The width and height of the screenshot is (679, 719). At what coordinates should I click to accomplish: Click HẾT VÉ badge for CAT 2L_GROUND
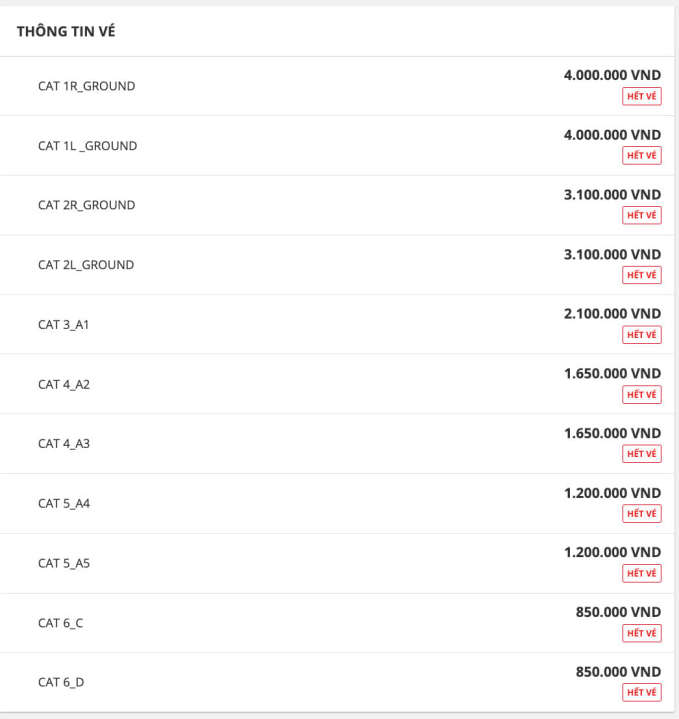point(641,275)
